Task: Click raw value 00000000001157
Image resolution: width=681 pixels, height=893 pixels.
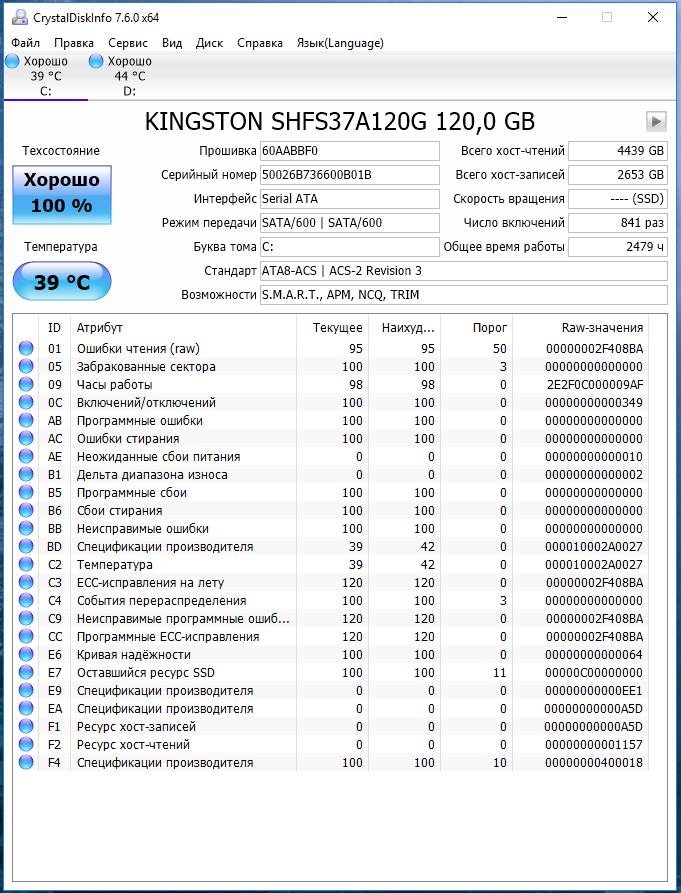Action: click(594, 744)
